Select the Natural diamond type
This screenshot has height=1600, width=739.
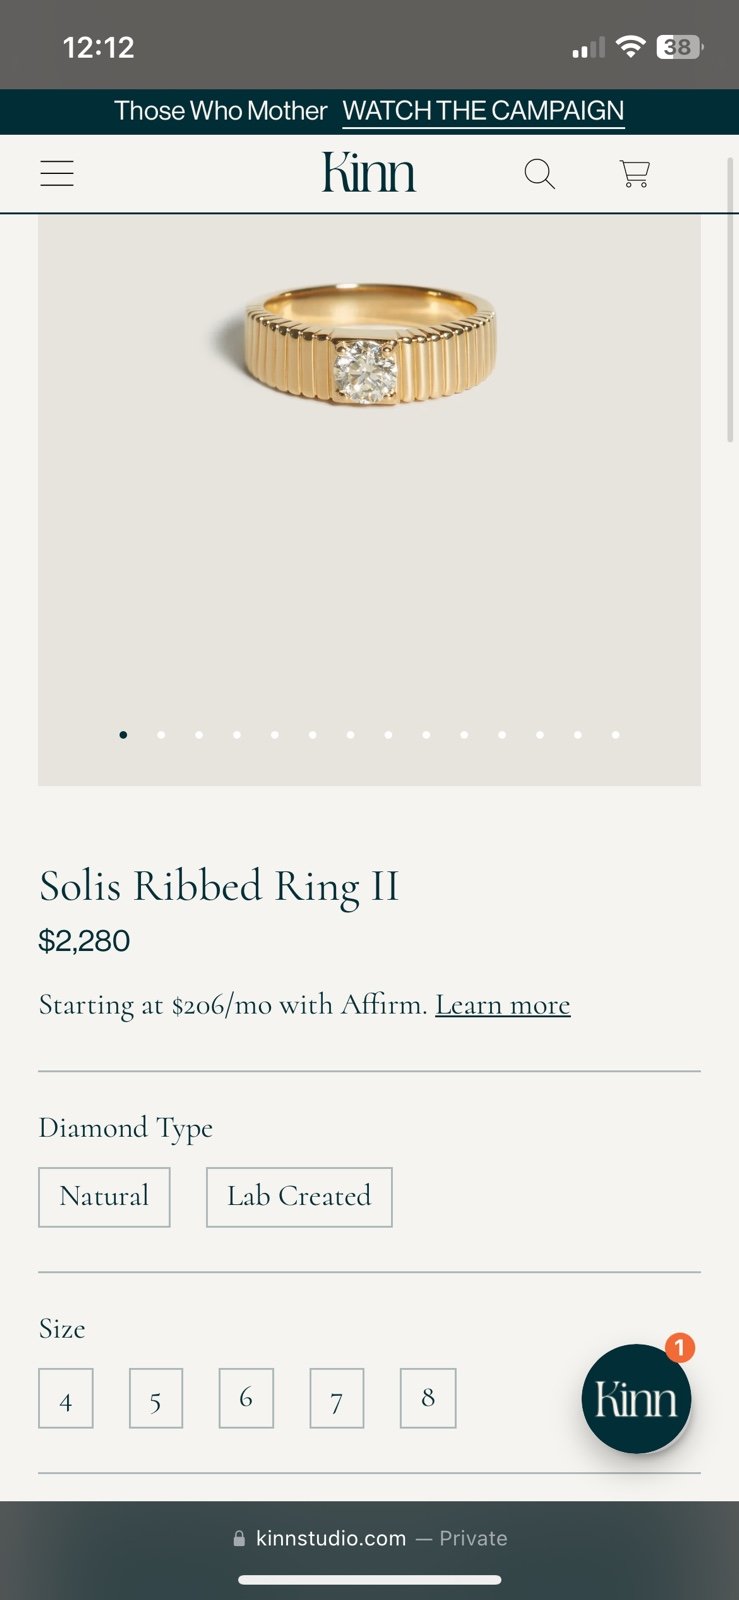(x=104, y=1197)
